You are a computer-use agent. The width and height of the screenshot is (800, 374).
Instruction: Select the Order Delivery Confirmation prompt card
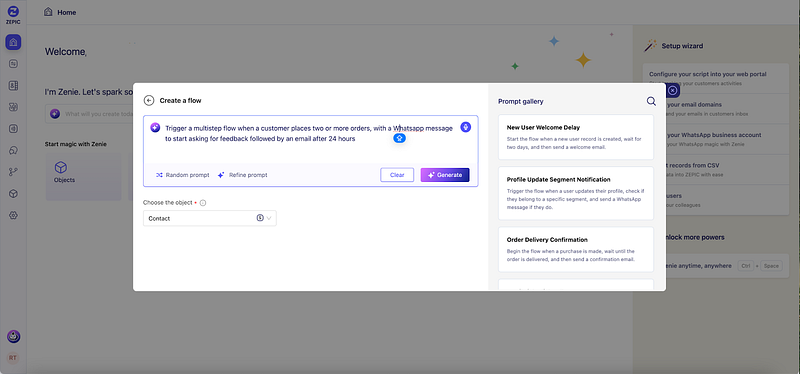click(x=576, y=250)
